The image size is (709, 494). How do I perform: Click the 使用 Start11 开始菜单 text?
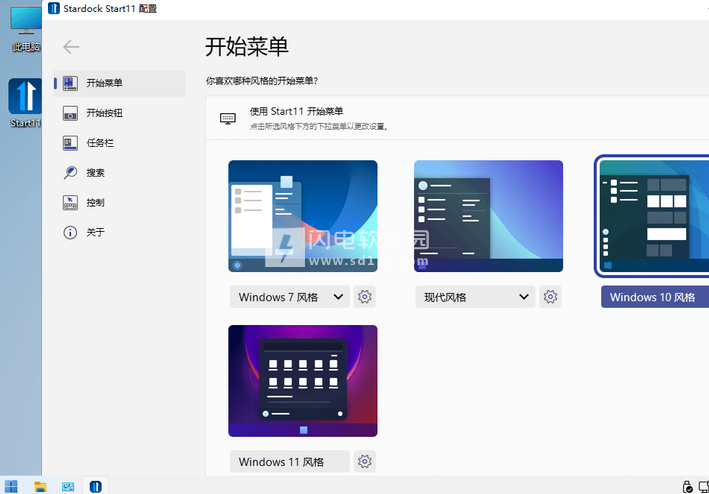[297, 111]
